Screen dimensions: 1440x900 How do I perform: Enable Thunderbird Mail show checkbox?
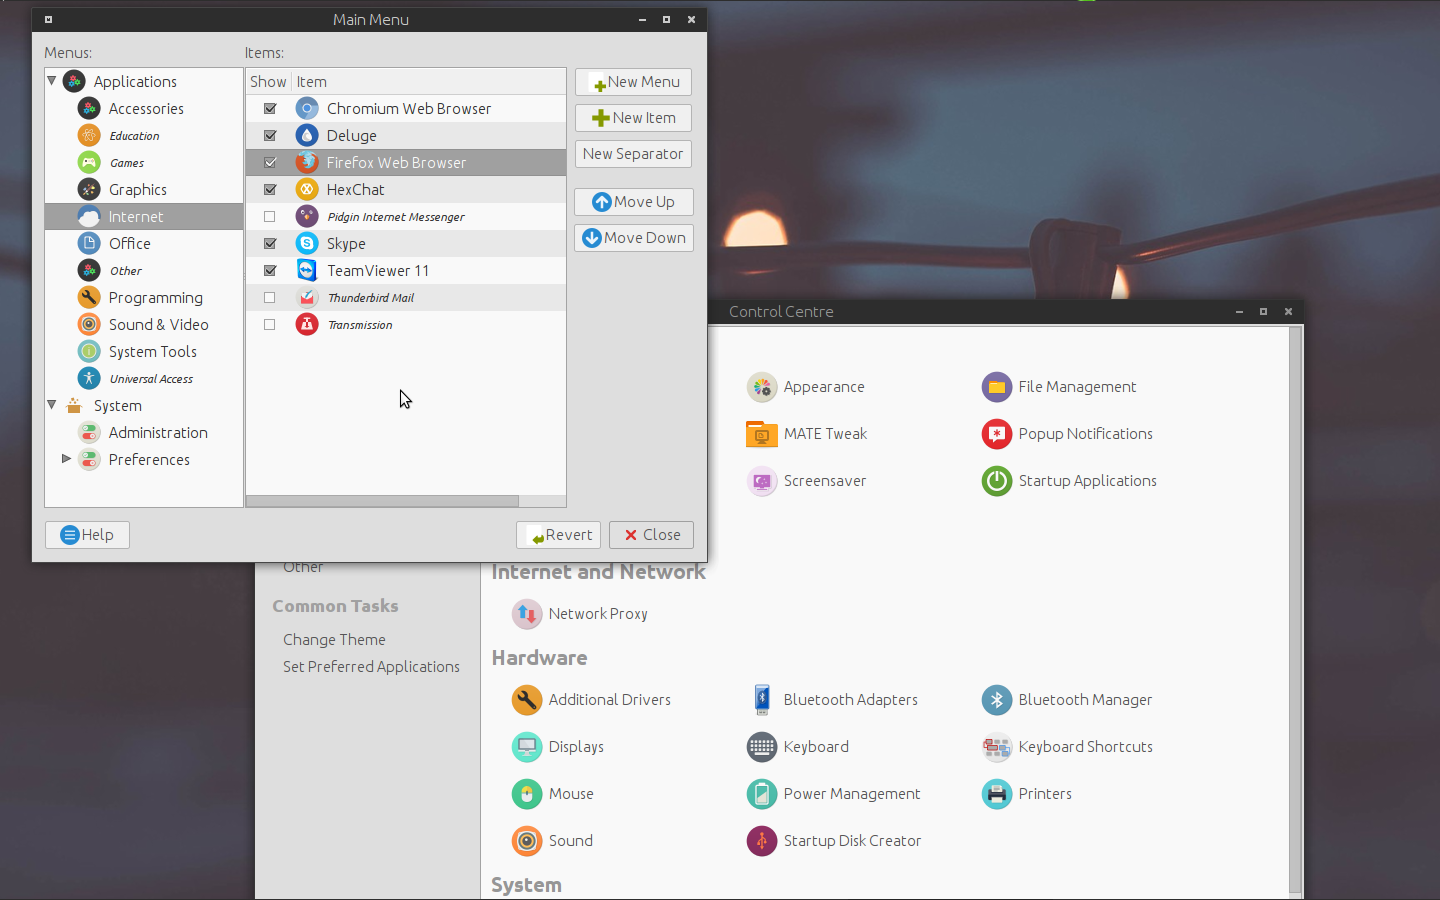(270, 297)
